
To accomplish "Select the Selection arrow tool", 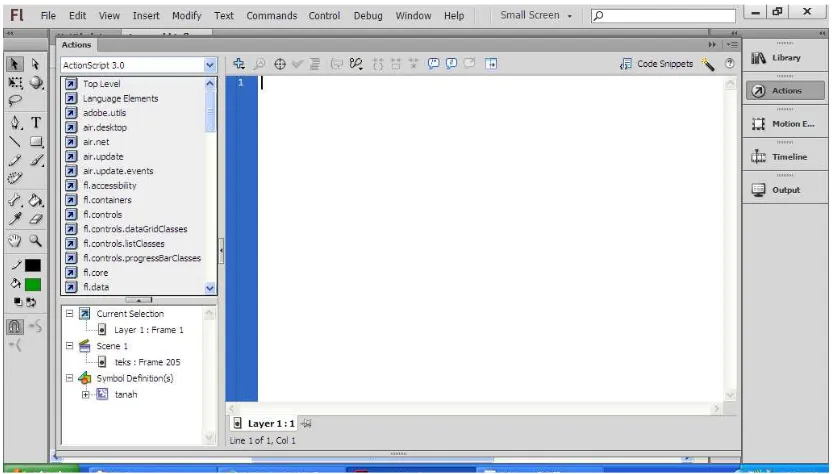I will [15, 64].
